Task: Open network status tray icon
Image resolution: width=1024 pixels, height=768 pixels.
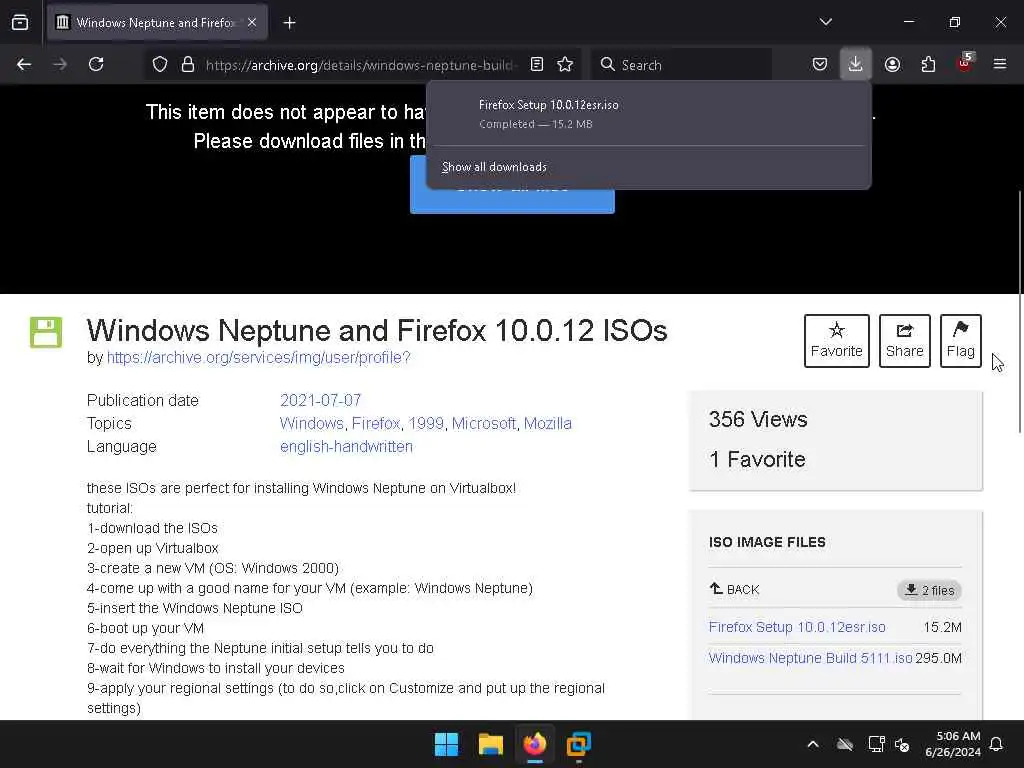Action: 876,744
